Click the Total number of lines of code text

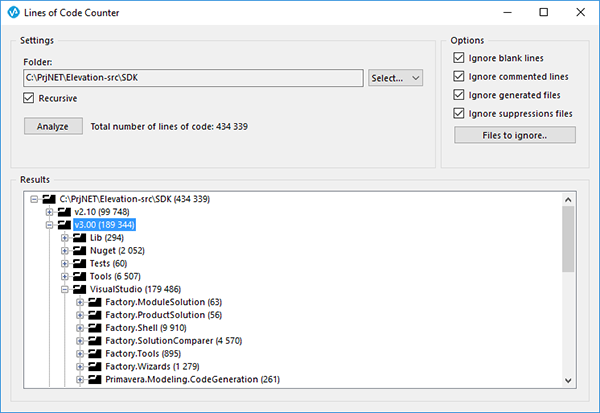(x=169, y=126)
